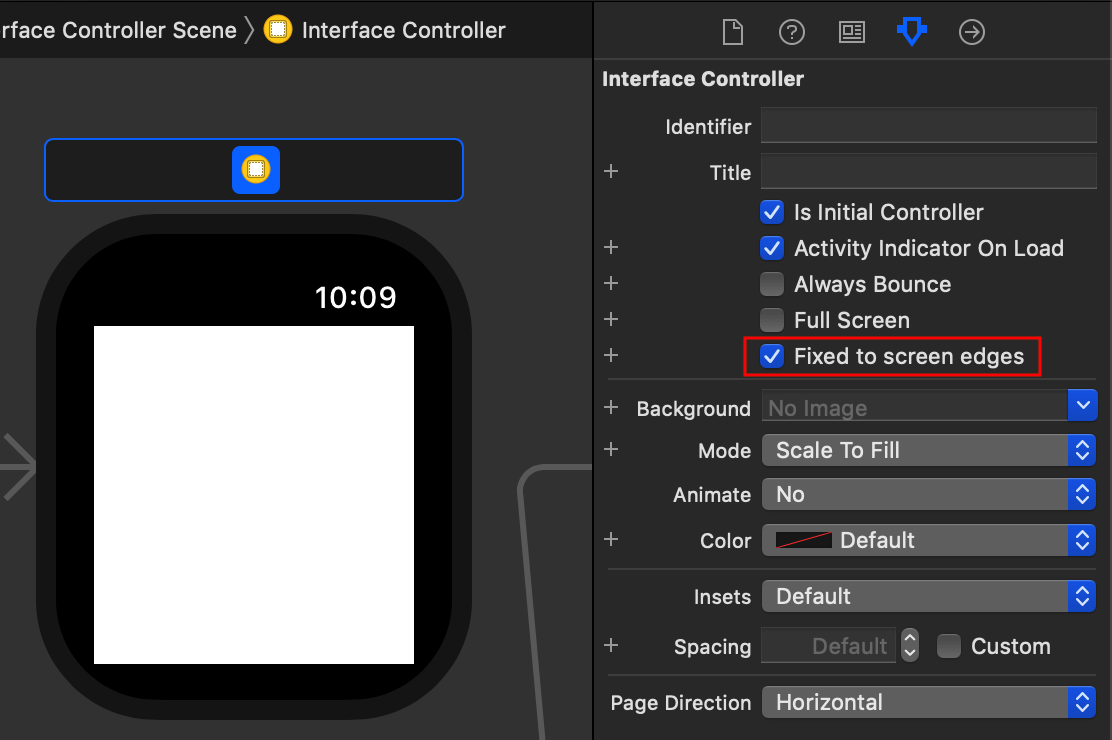Open the Identity inspector tab
Image resolution: width=1112 pixels, height=740 pixels.
point(851,32)
